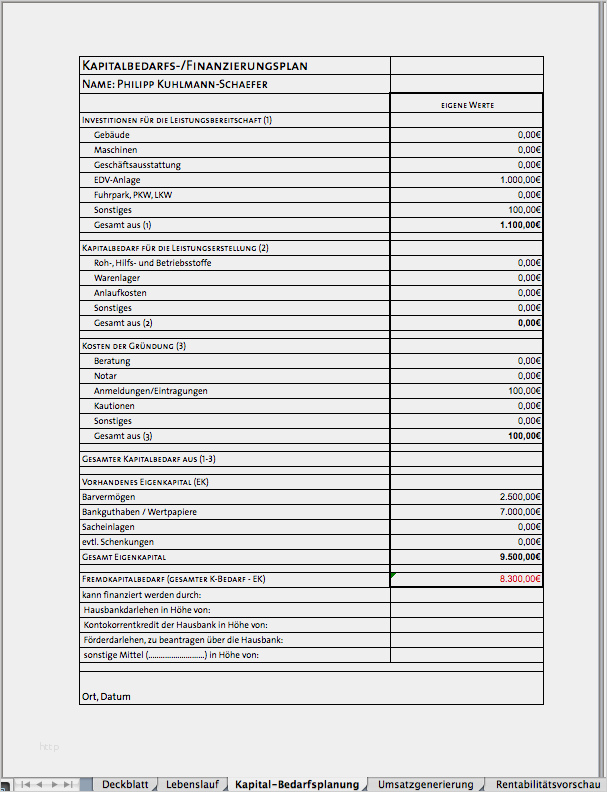
Task: Select the Gesamt Eigenkapital total 9.500,00€
Action: pyautogui.click(x=466, y=557)
